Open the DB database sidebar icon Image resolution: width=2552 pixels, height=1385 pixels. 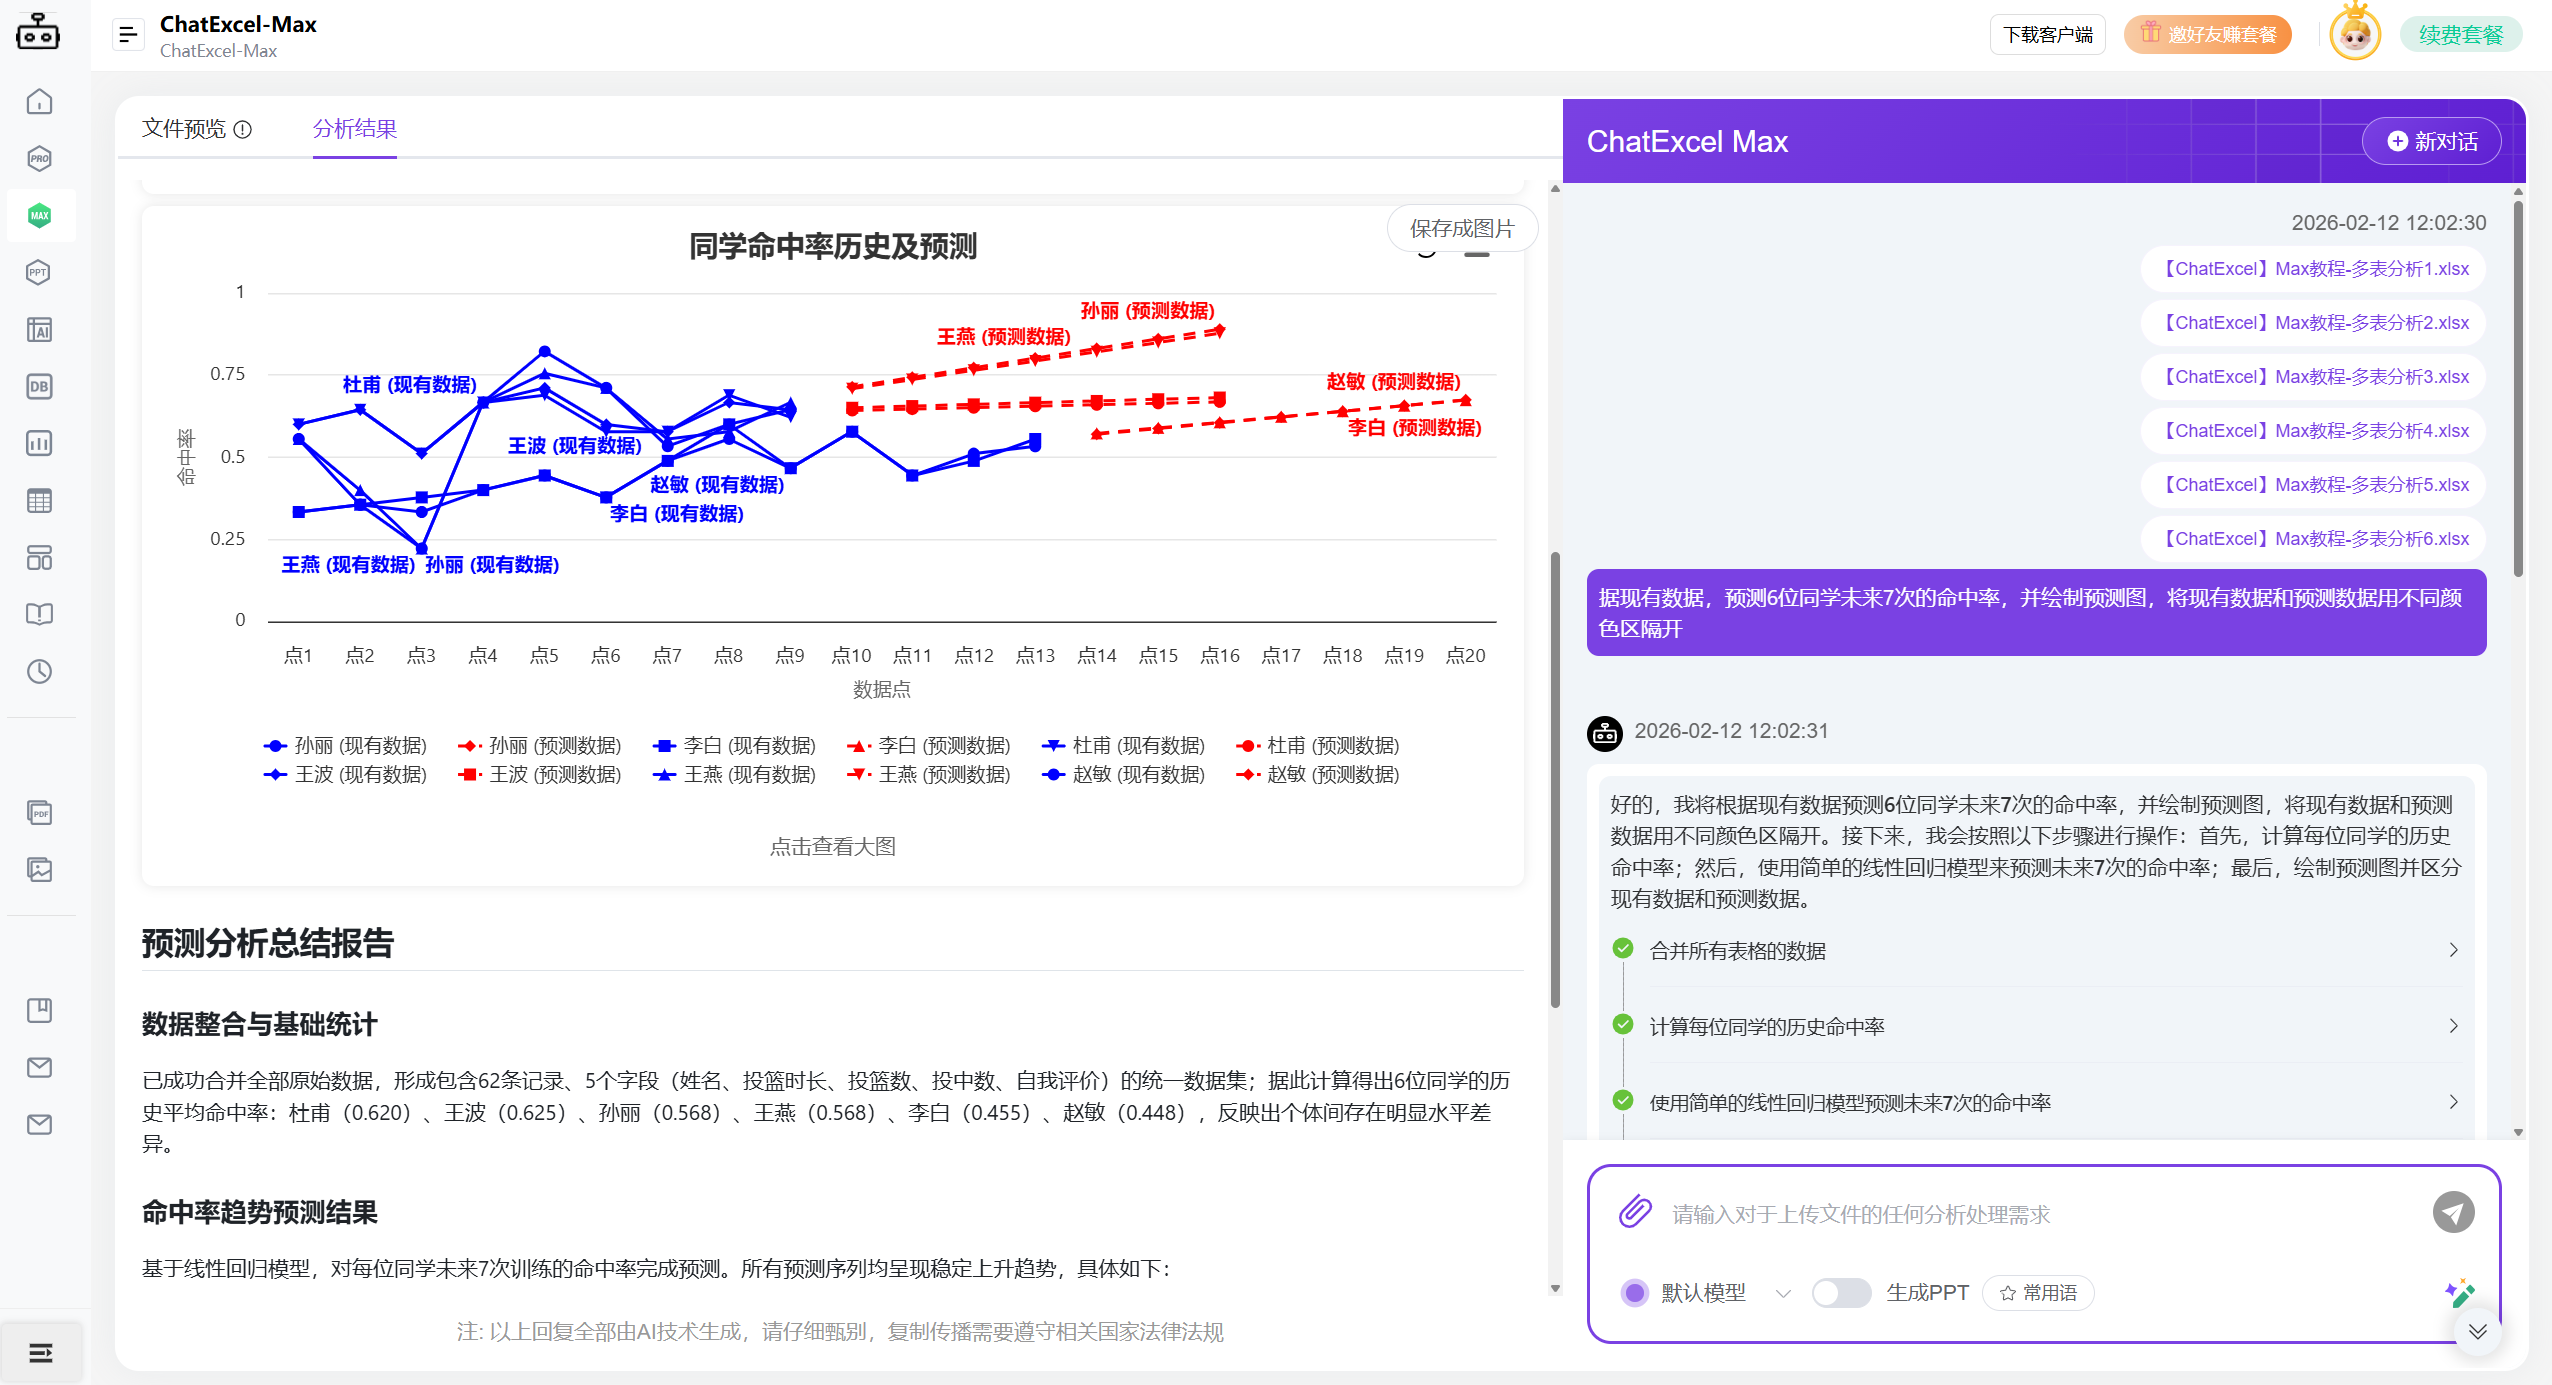tap(39, 387)
